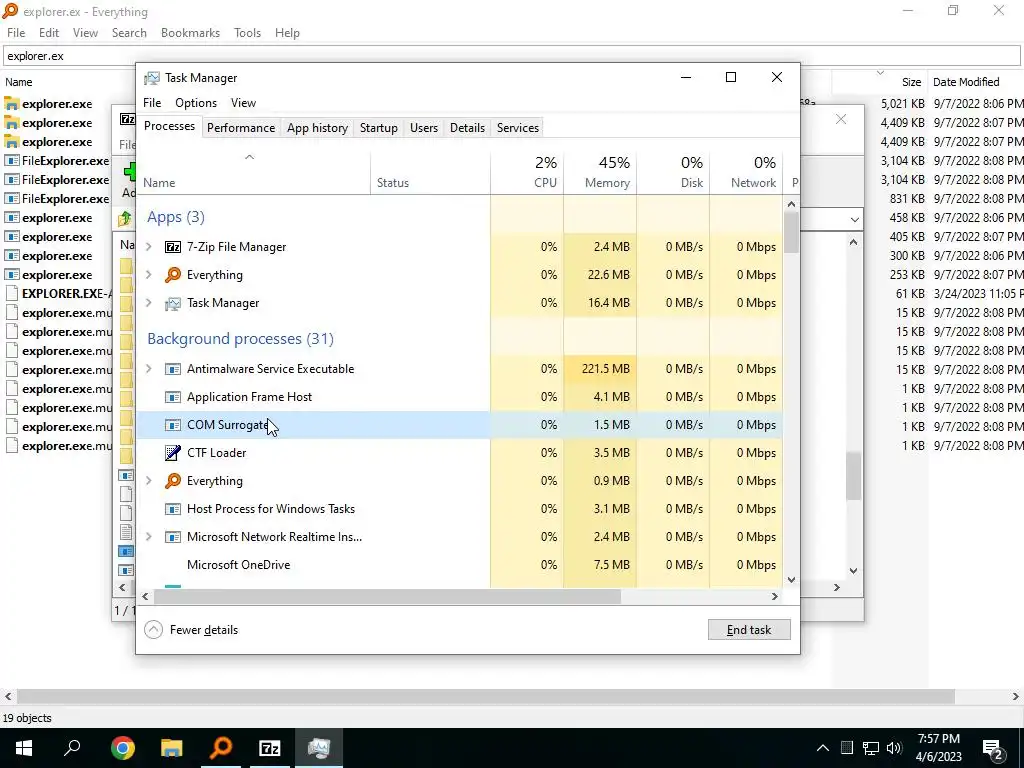The image size is (1024, 768).
Task: Open Search menu in Everything
Action: (x=129, y=33)
